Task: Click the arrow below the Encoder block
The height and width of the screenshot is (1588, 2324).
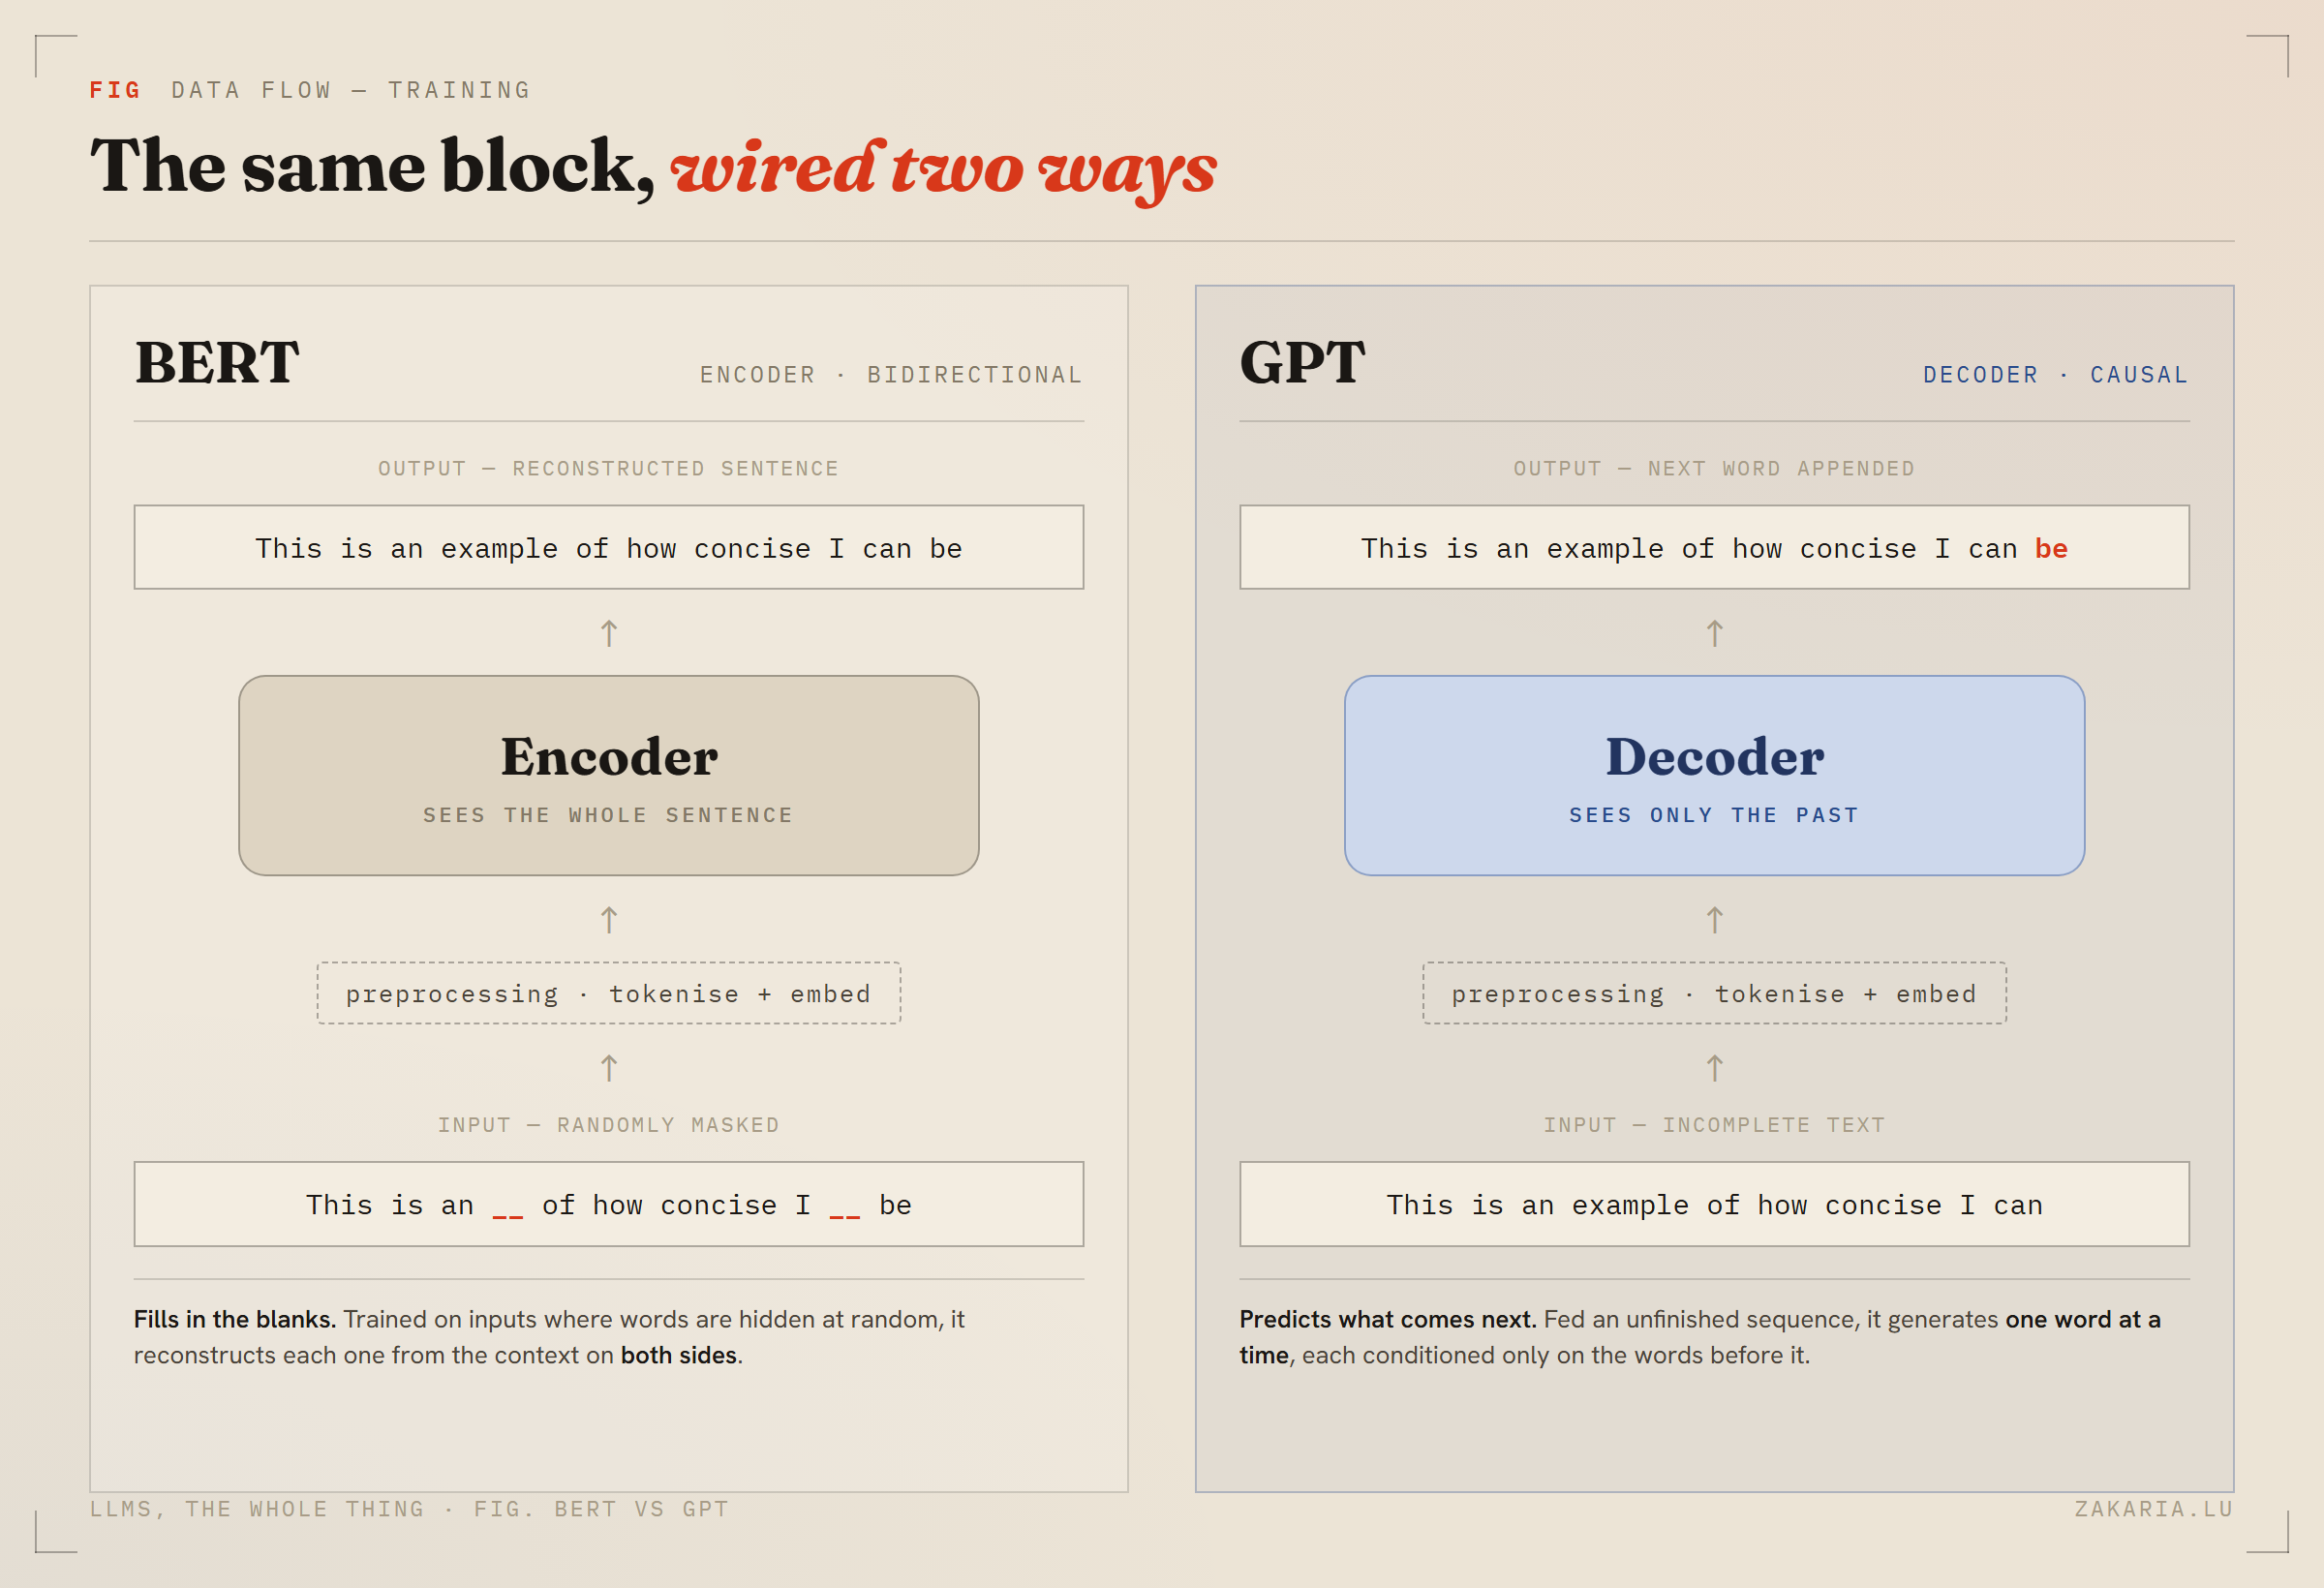Action: 609,920
